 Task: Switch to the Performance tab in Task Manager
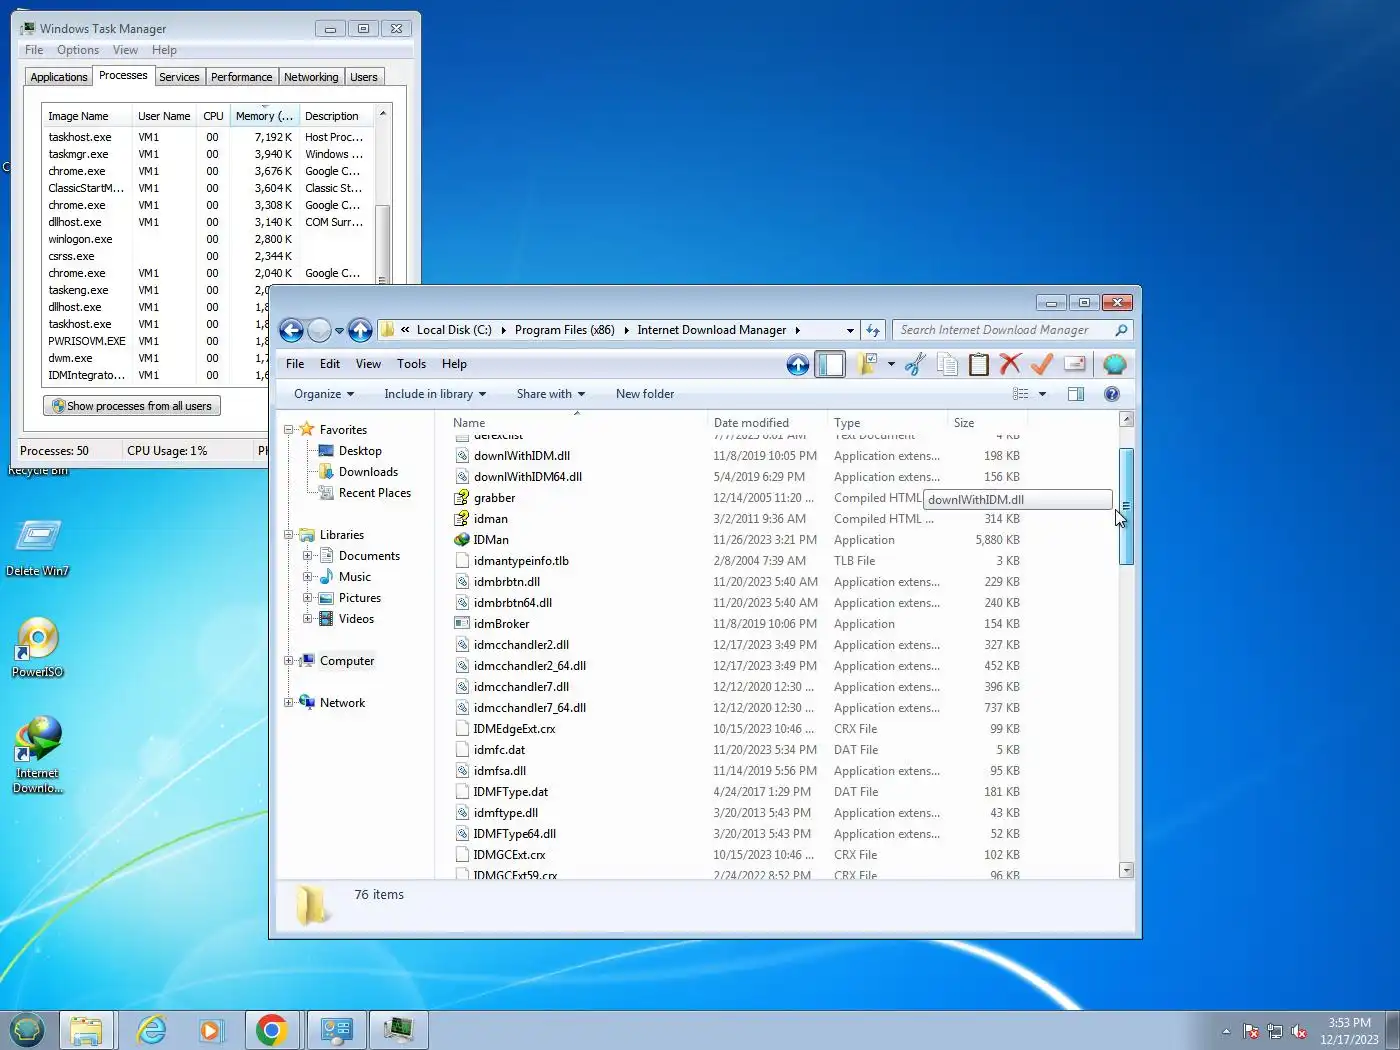click(241, 77)
